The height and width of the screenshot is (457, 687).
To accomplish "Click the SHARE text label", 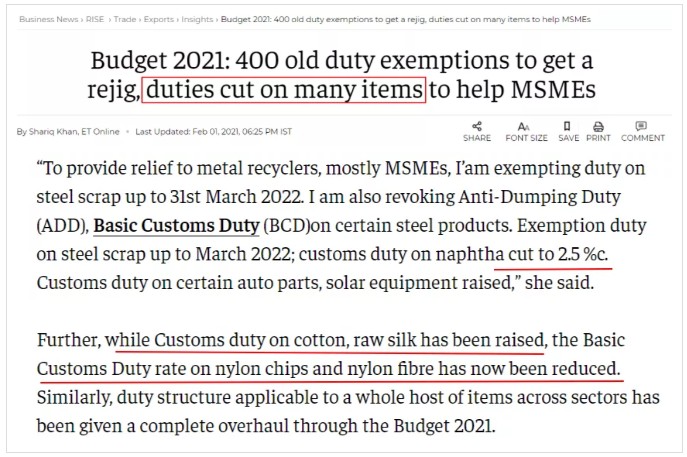I will 477,138.
